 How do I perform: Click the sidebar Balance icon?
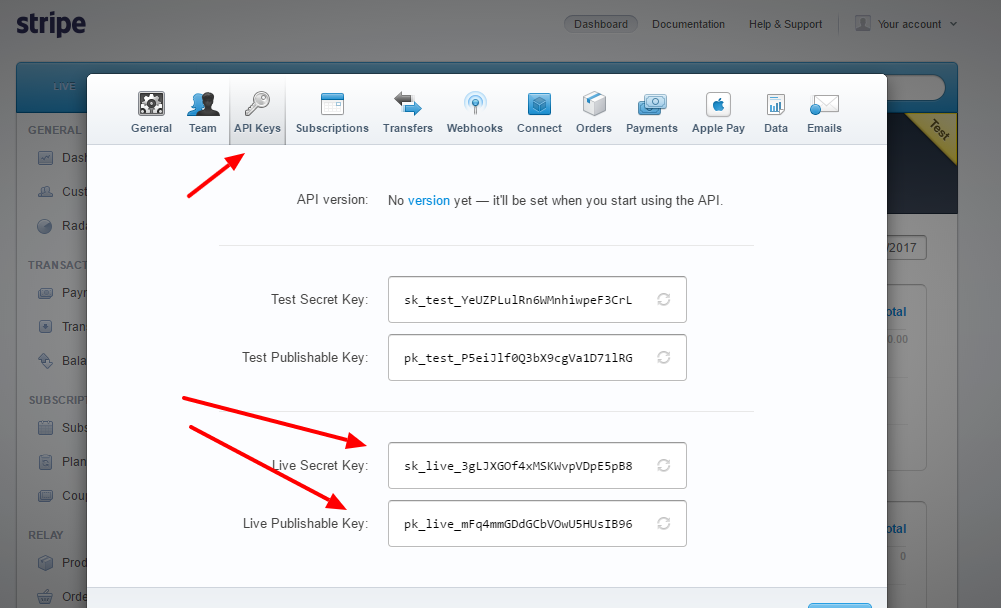pos(45,360)
